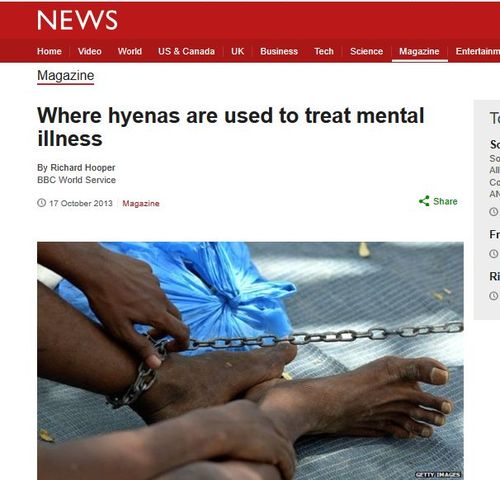Click the article headline about hyenas
The image size is (500, 480).
(x=231, y=127)
